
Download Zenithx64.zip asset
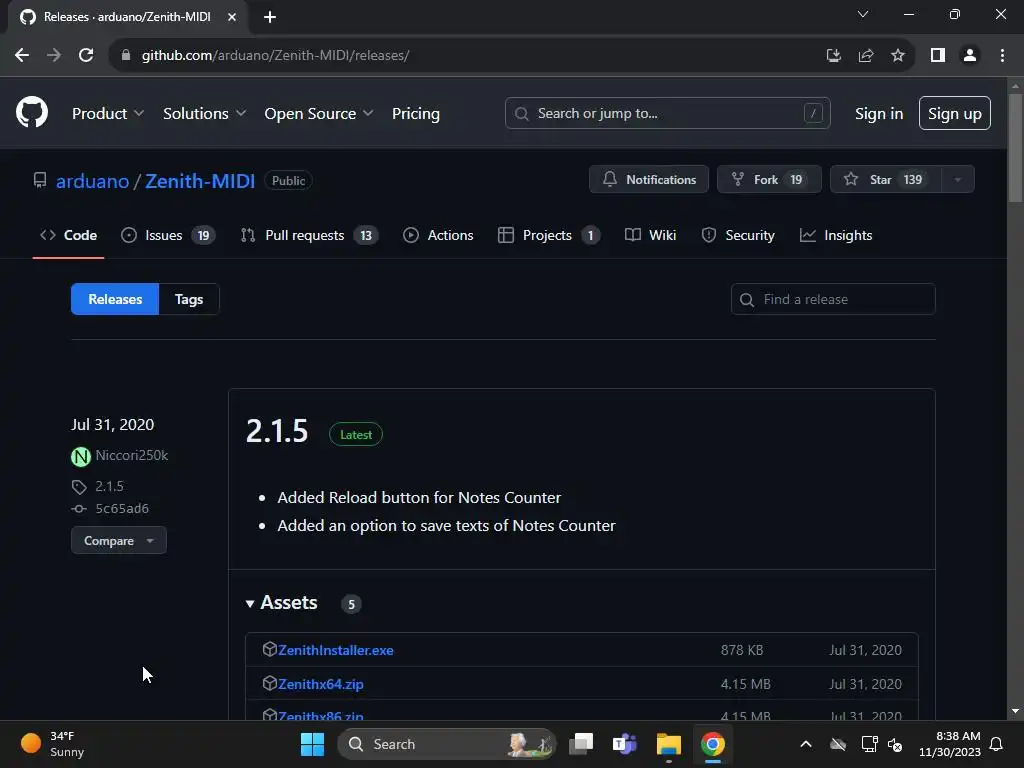click(321, 684)
